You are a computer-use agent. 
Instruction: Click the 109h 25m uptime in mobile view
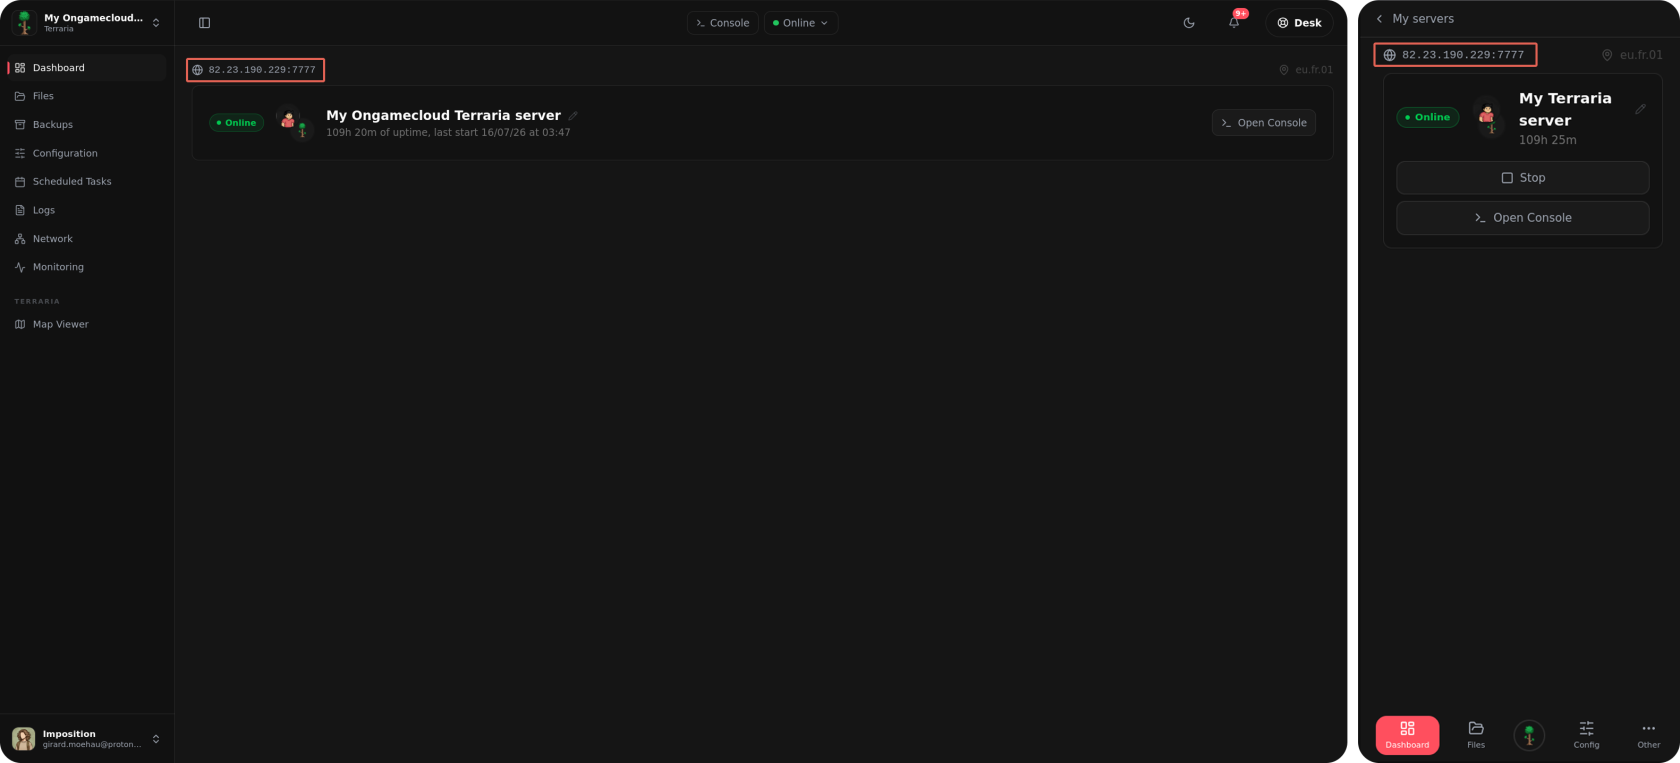coord(1548,140)
